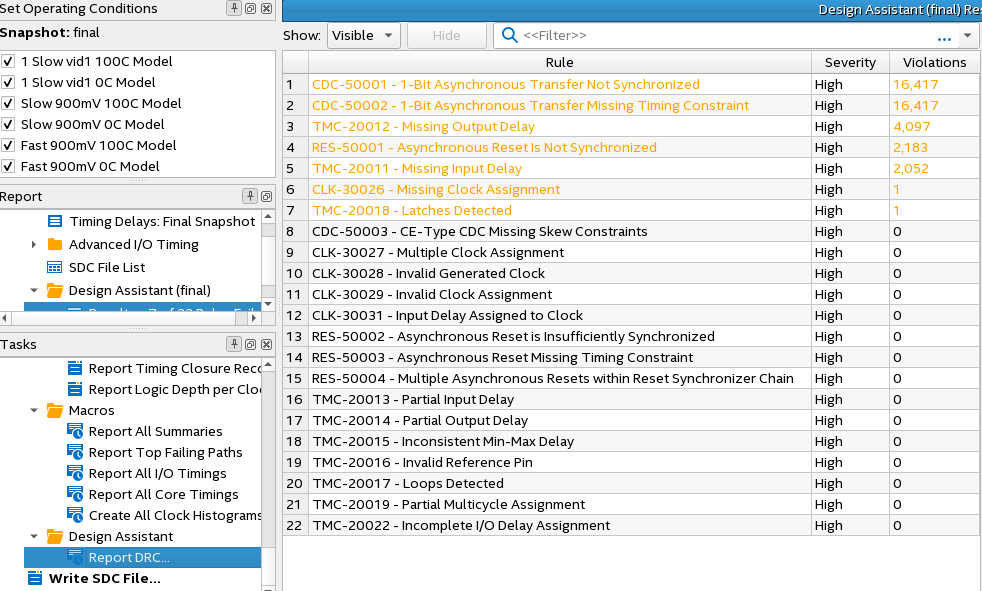Click Design Assistant (final) folder icon
The width and height of the screenshot is (982, 591).
click(x=55, y=290)
